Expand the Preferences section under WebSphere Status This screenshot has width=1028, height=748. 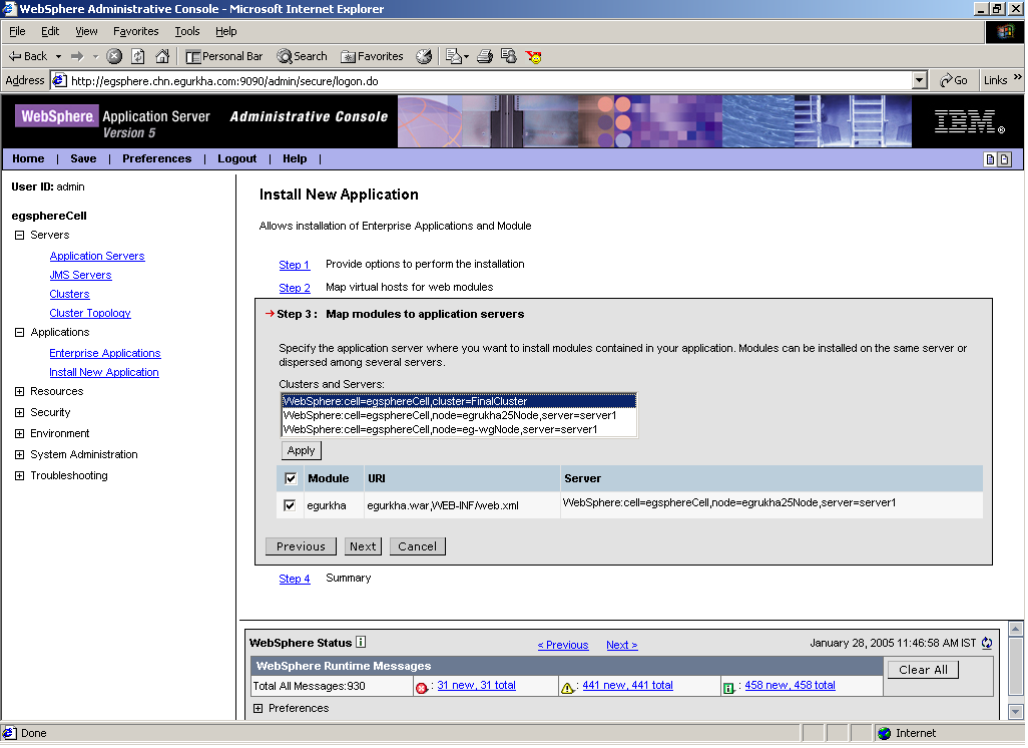click(258, 708)
